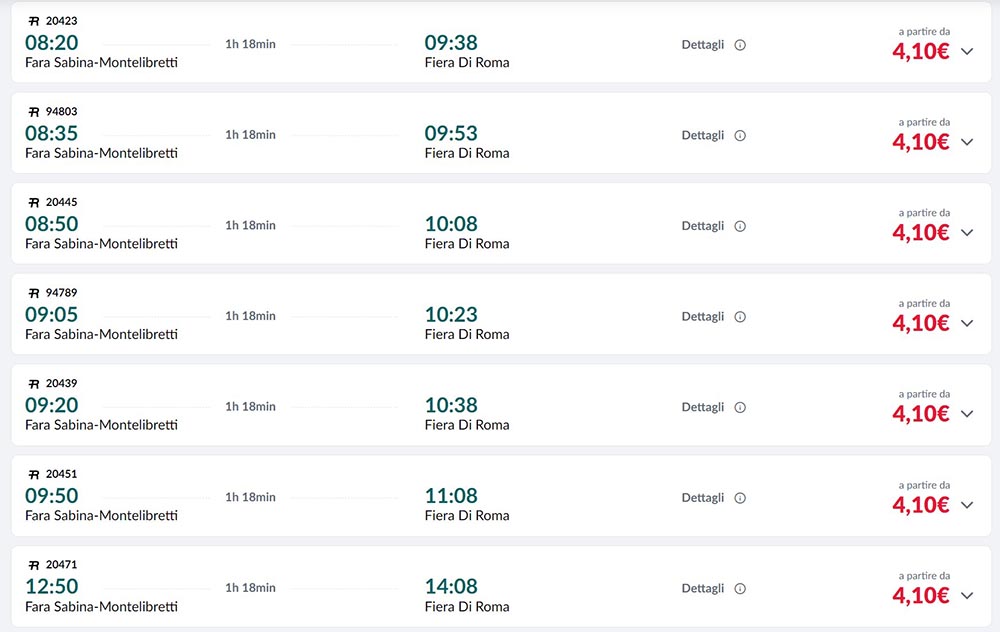Screen dimensions: 1000x632
Task: Click info icon for the 09:05 train
Action: click(x=740, y=317)
